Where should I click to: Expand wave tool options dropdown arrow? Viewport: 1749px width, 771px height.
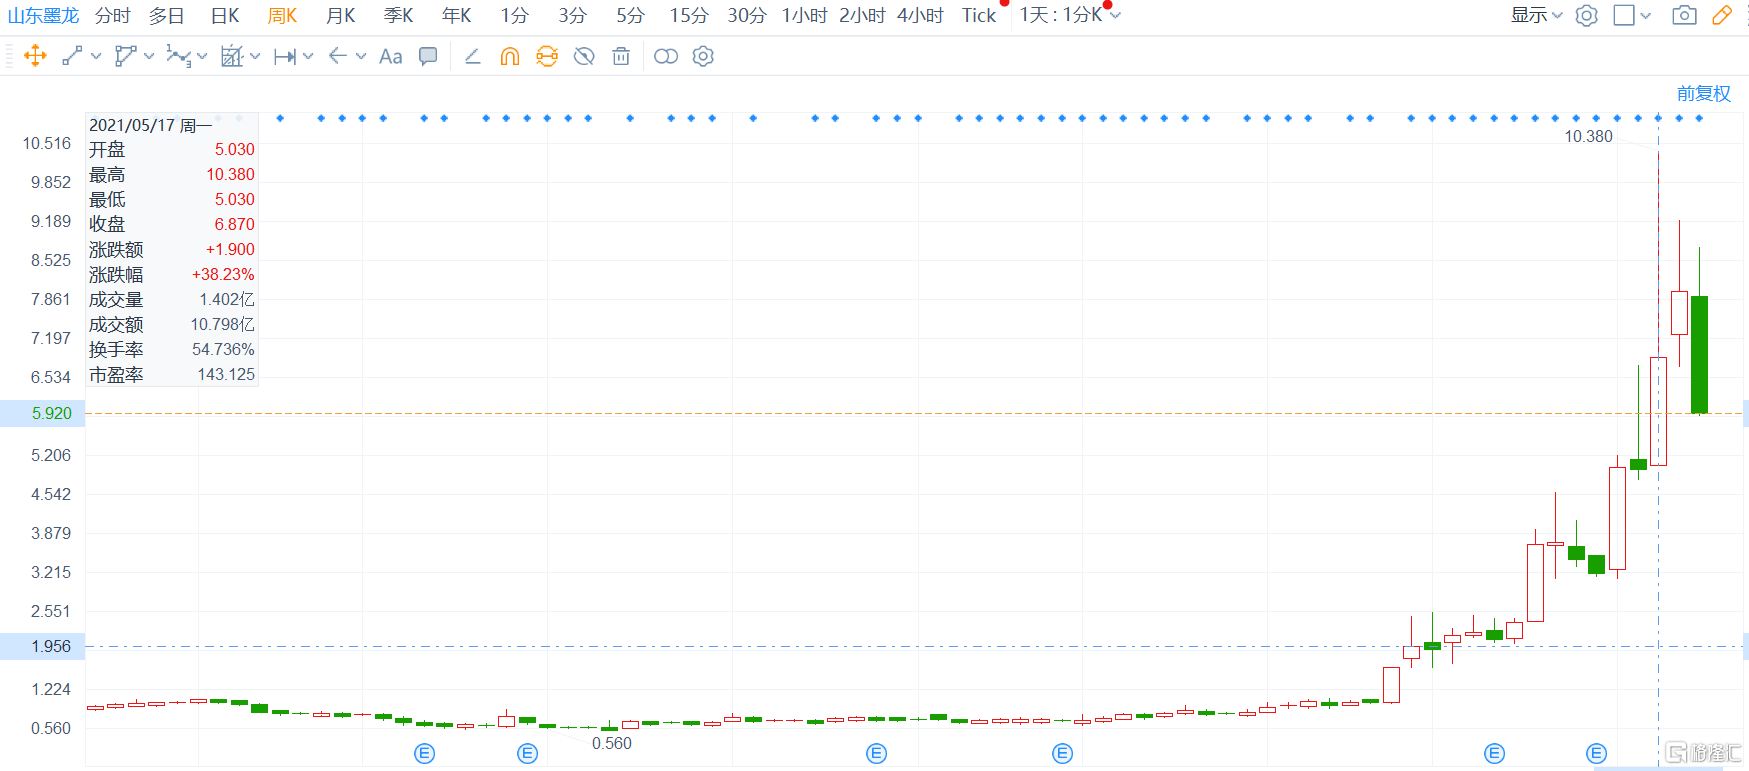(x=202, y=56)
